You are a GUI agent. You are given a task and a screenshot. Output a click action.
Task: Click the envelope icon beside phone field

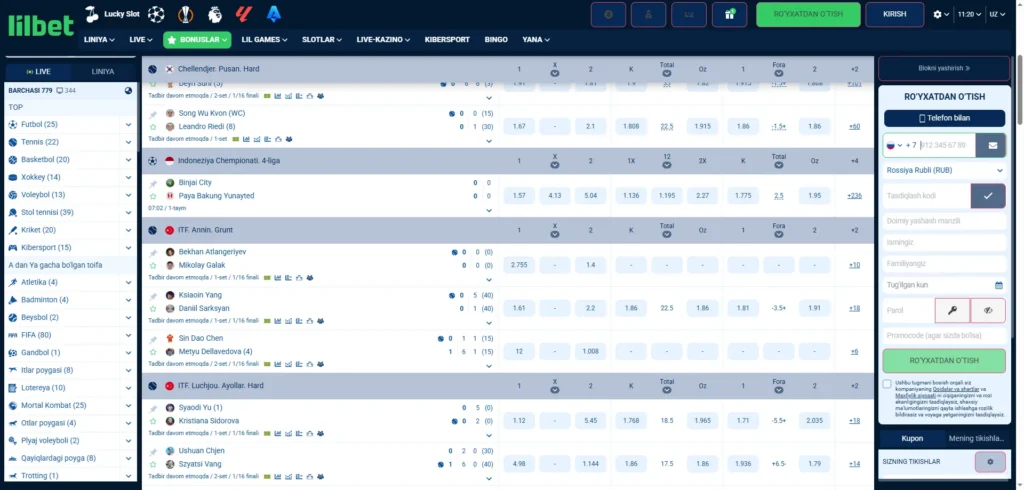pos(993,145)
